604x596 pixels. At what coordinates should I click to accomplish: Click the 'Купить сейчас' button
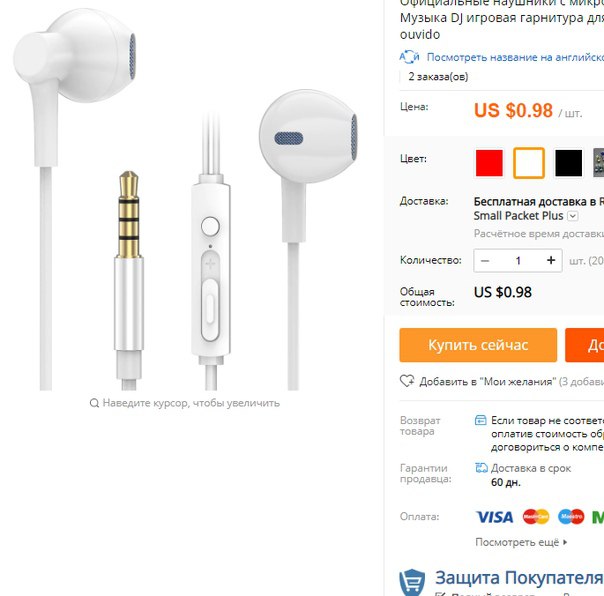478,345
